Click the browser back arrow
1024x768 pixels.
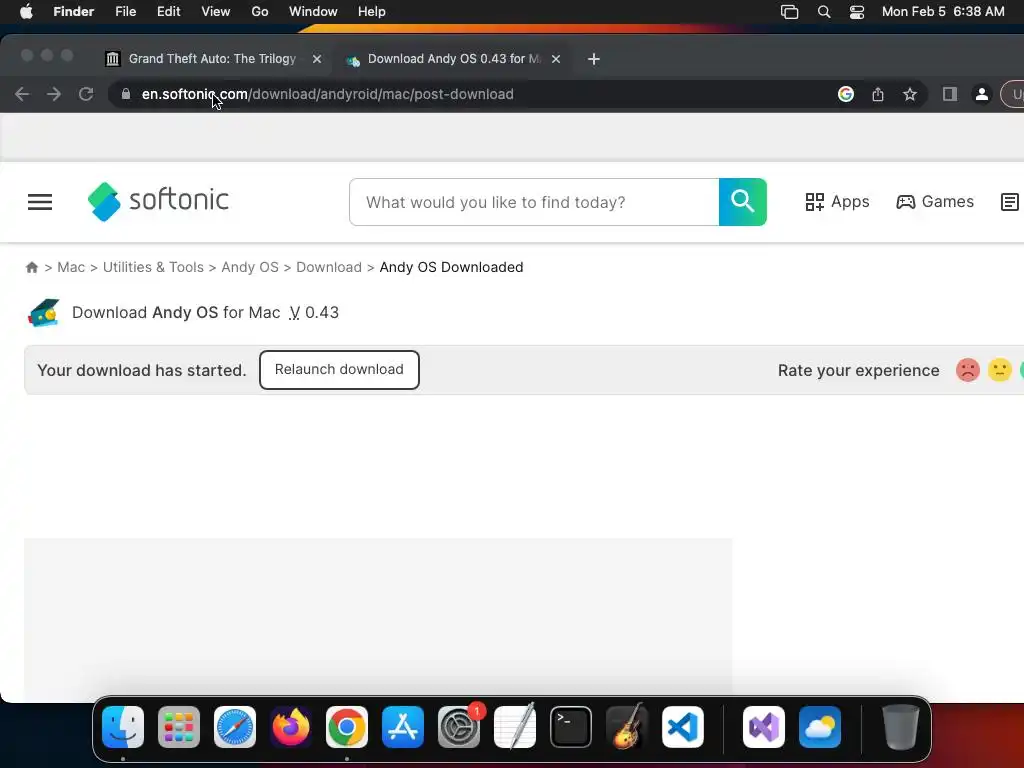pos(22,94)
